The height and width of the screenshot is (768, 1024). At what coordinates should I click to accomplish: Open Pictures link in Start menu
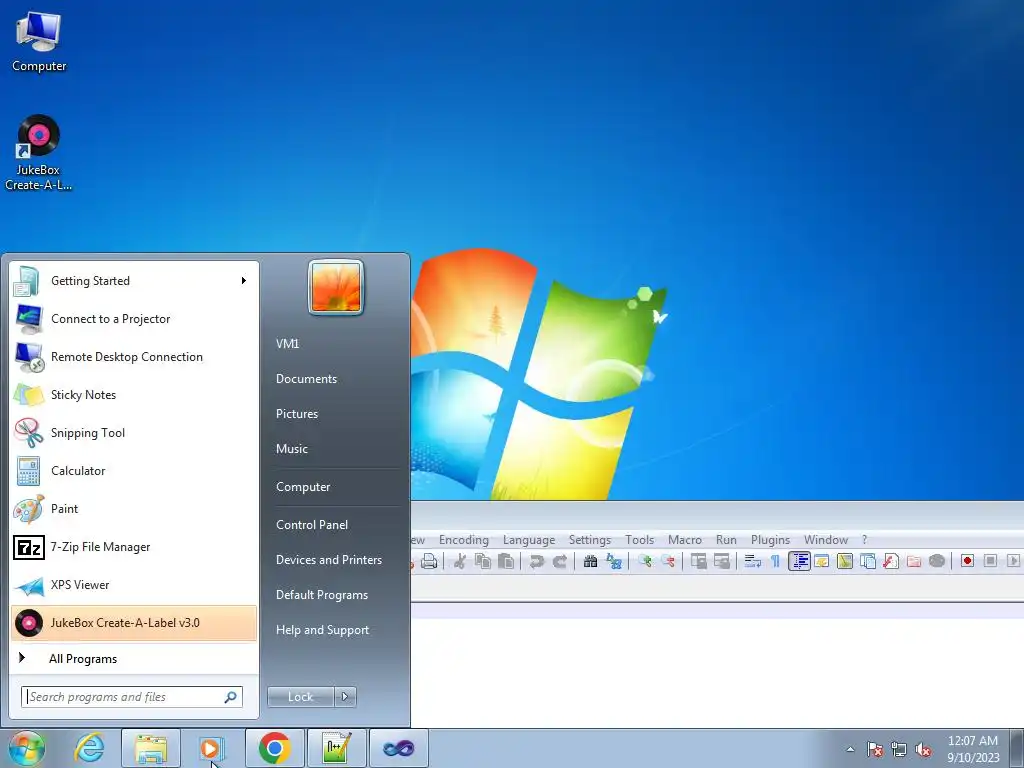(296, 414)
